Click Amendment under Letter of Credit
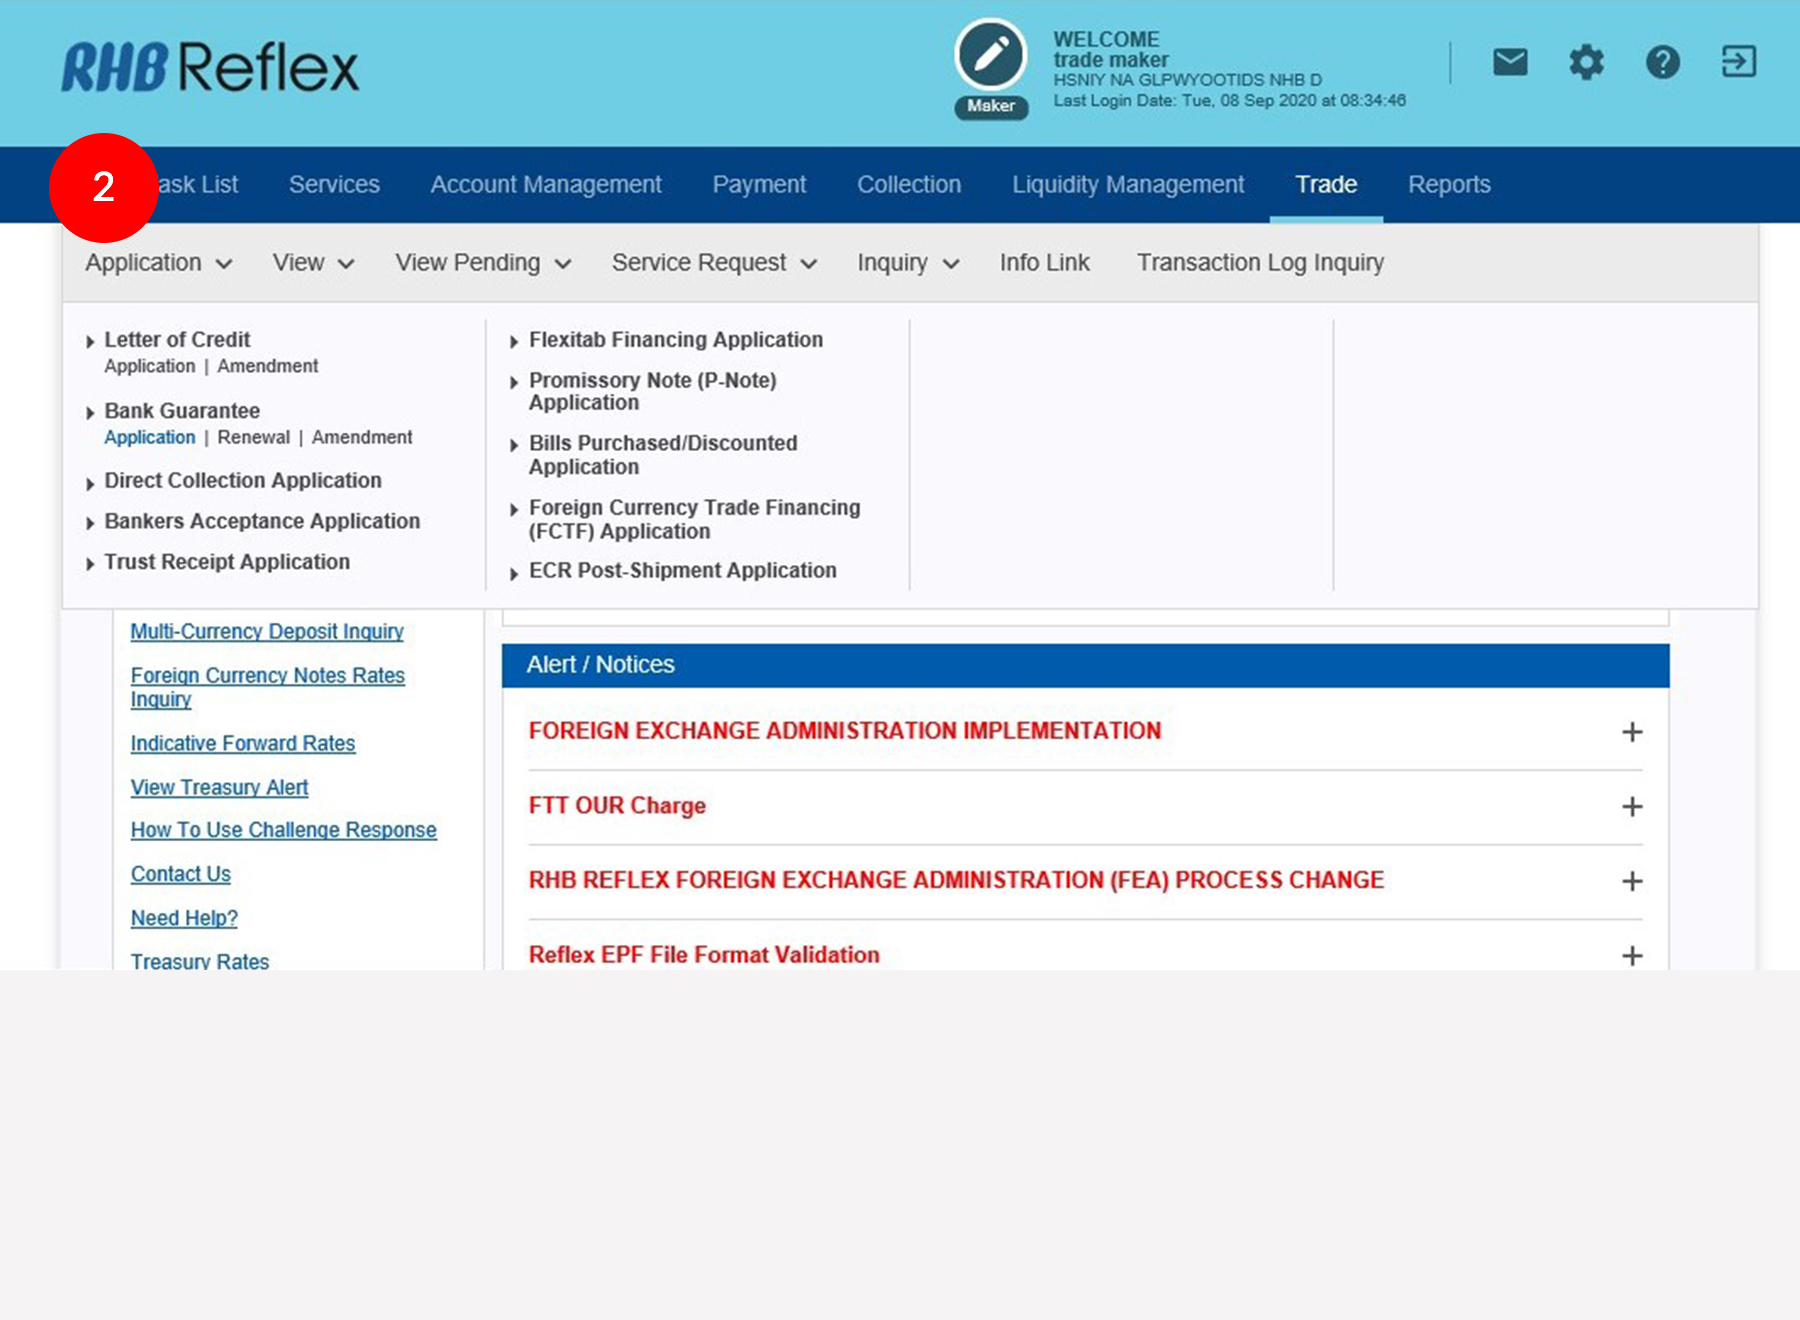1800x1320 pixels. (267, 367)
